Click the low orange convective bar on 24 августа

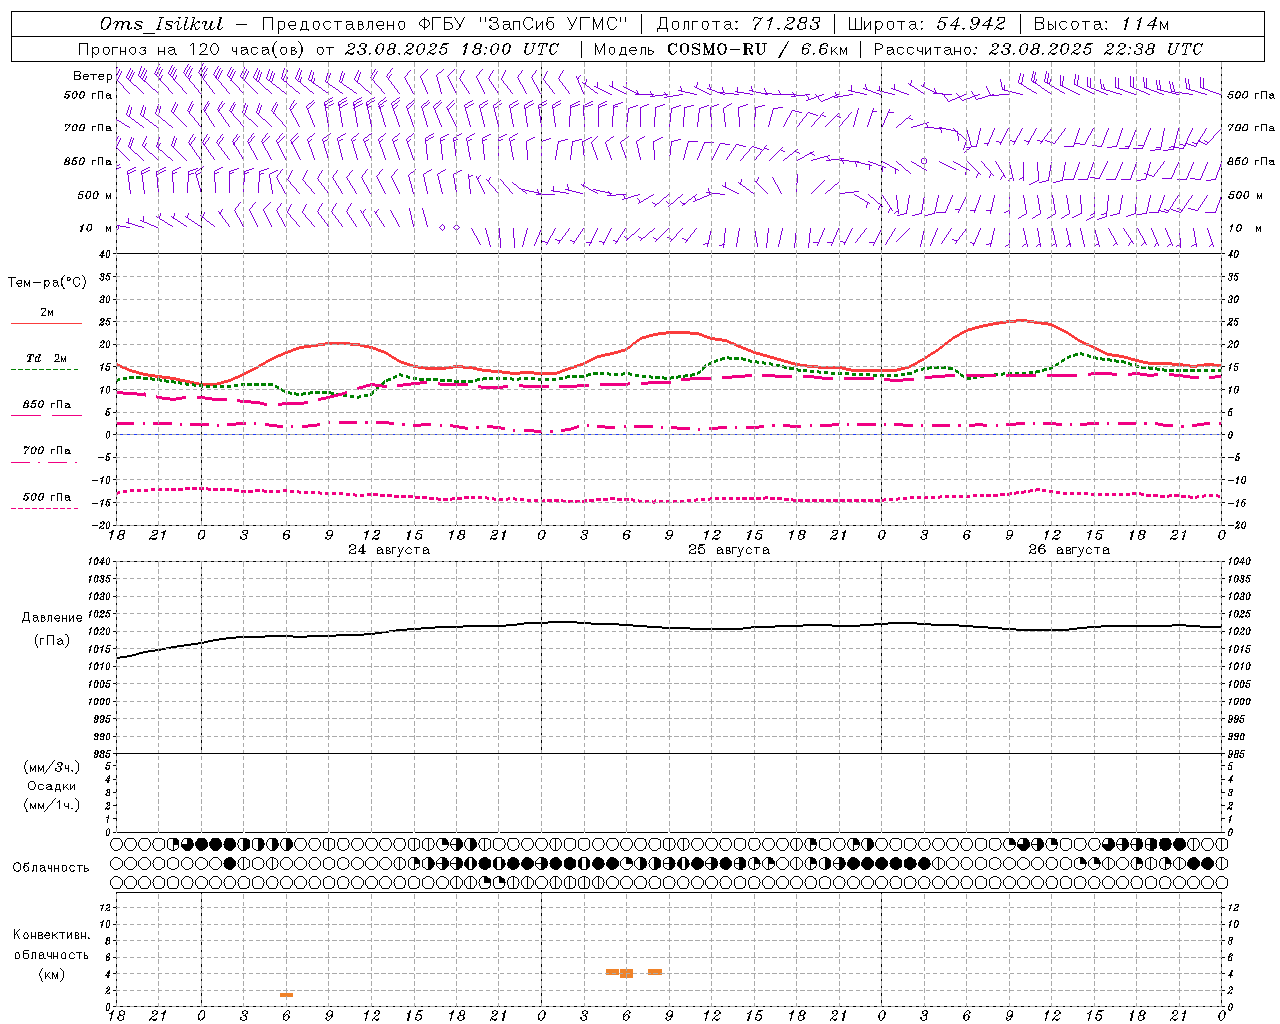pyautogui.click(x=286, y=995)
